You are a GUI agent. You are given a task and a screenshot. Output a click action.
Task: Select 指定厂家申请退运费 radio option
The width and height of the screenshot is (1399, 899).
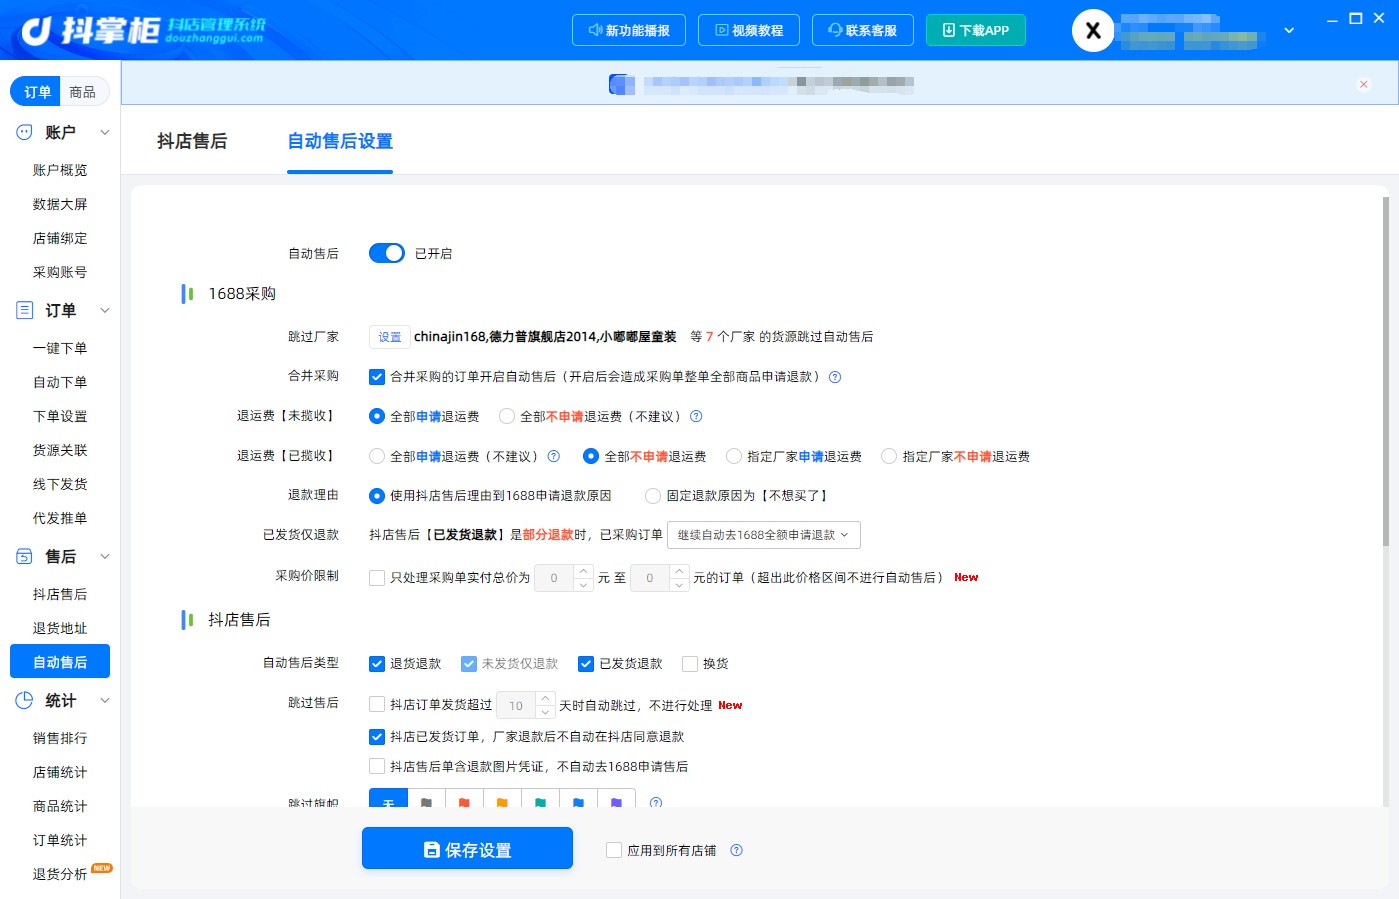coord(734,456)
